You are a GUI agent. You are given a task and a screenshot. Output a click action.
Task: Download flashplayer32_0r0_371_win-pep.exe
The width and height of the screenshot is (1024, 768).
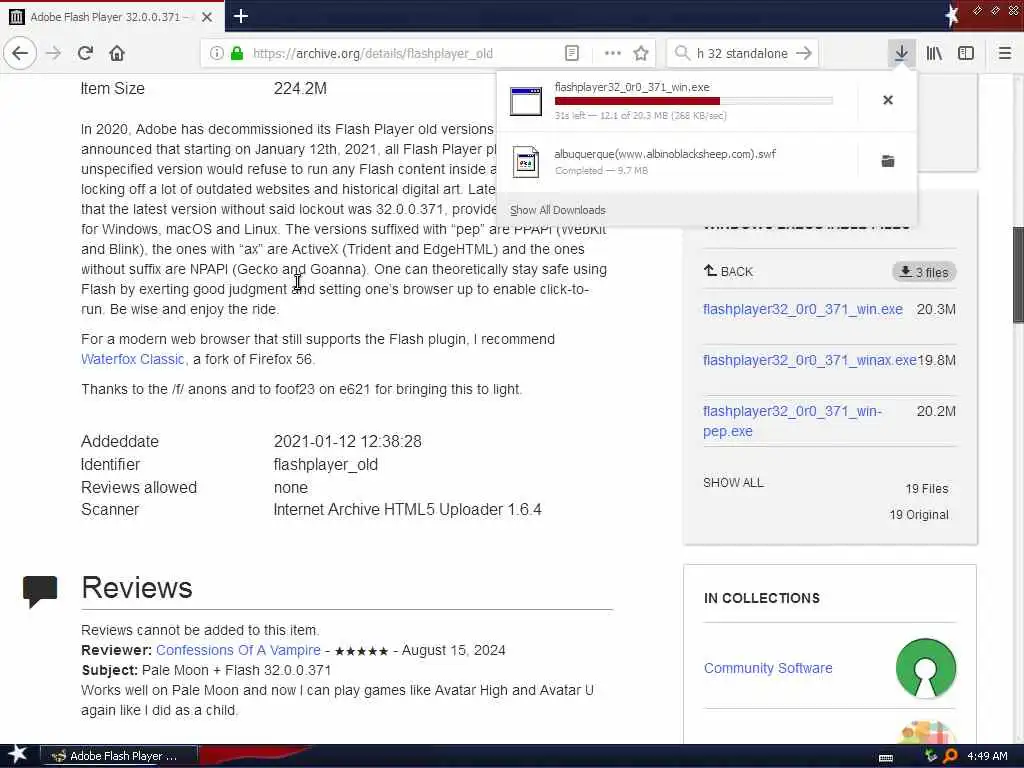point(792,421)
